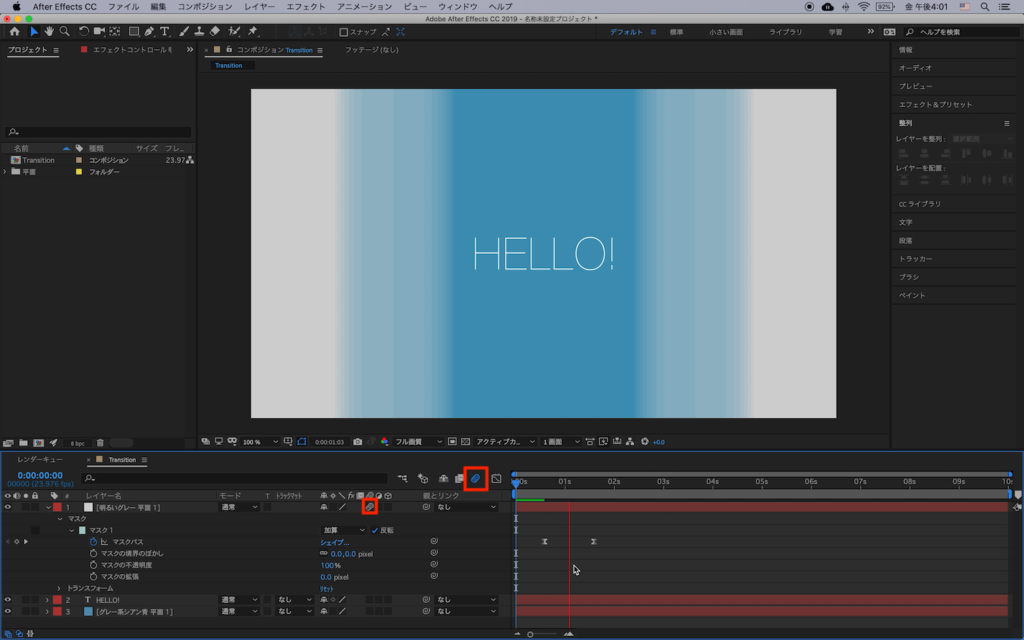Enable the スナップ checkbox

click(x=344, y=32)
